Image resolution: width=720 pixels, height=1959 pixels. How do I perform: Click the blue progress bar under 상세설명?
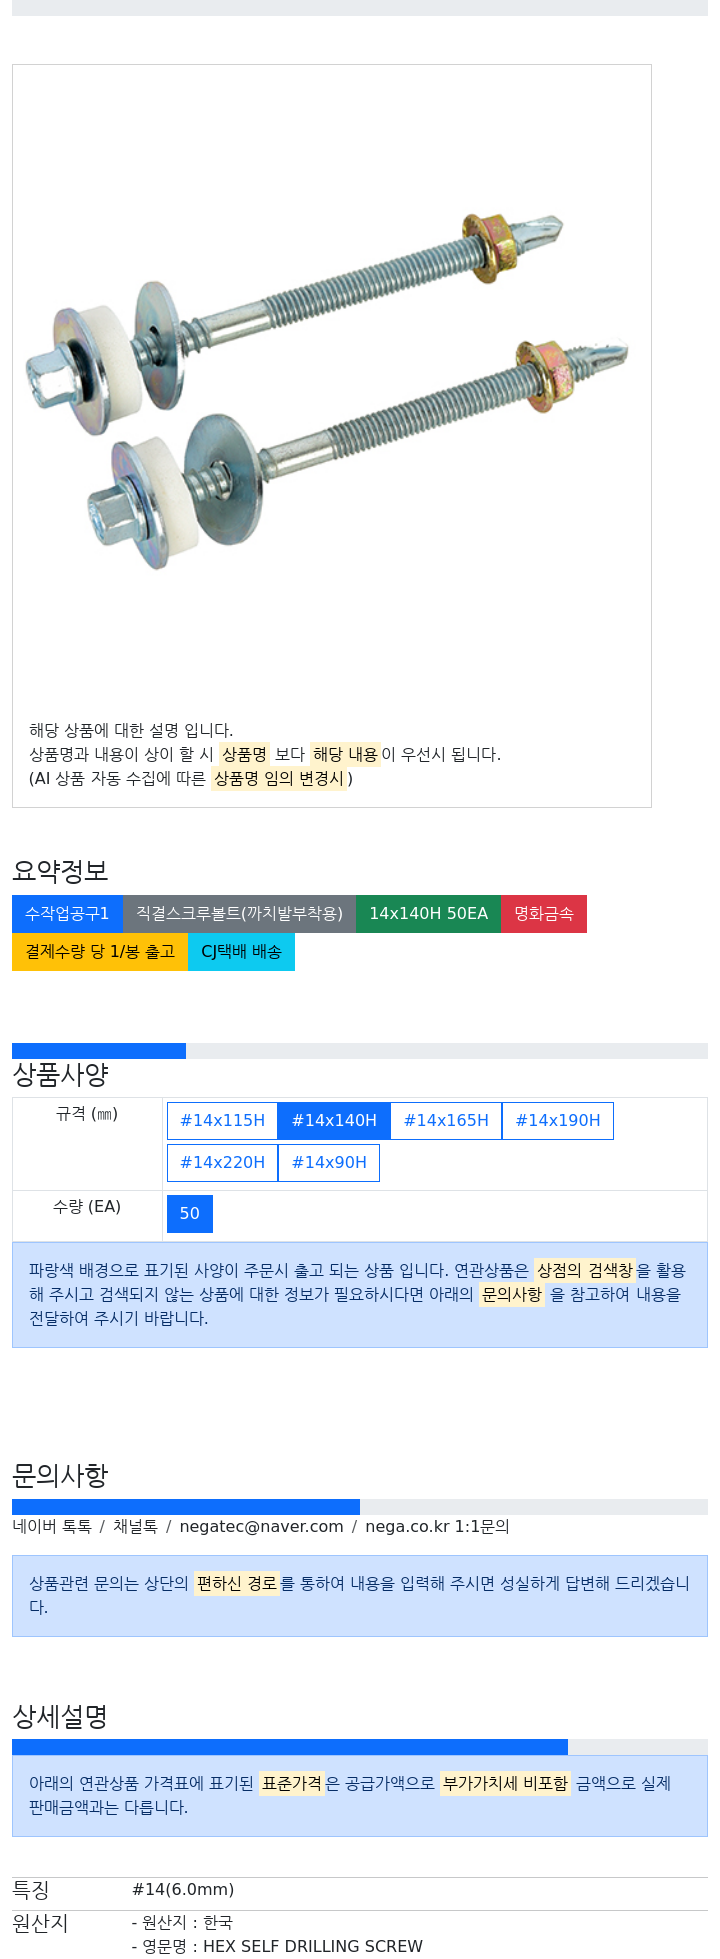click(x=290, y=1747)
